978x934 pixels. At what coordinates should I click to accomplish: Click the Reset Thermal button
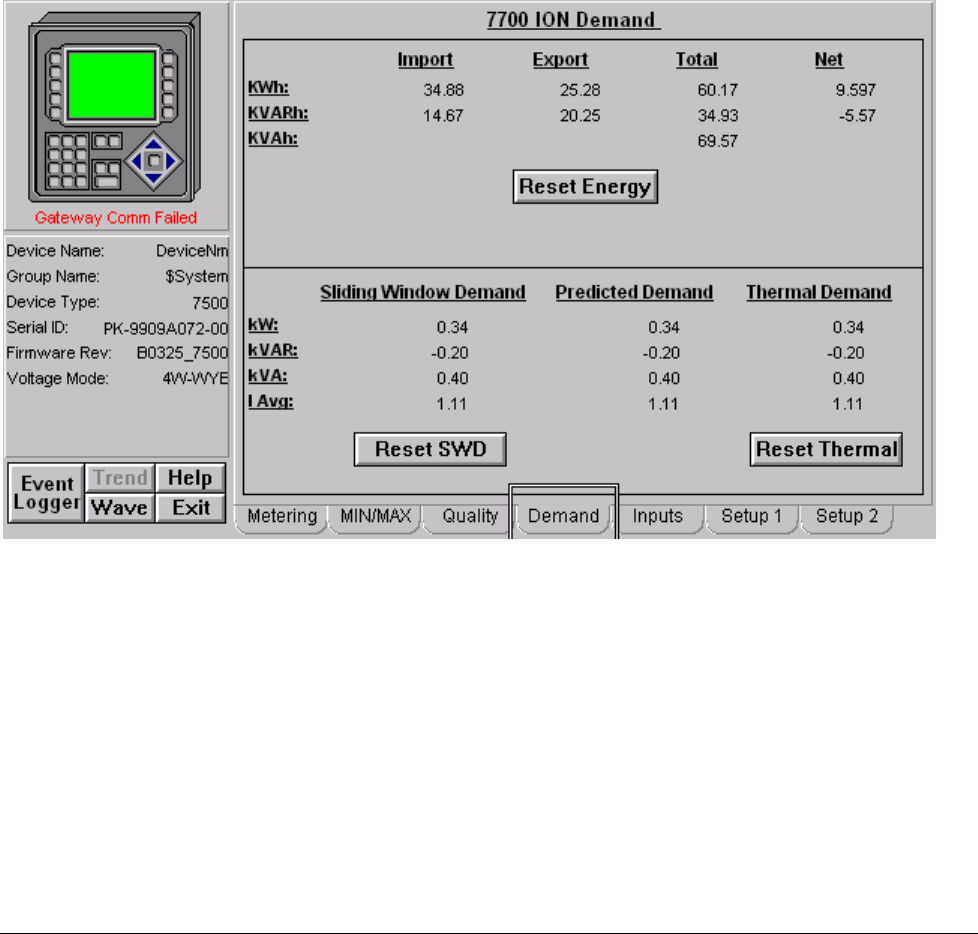[x=826, y=449]
